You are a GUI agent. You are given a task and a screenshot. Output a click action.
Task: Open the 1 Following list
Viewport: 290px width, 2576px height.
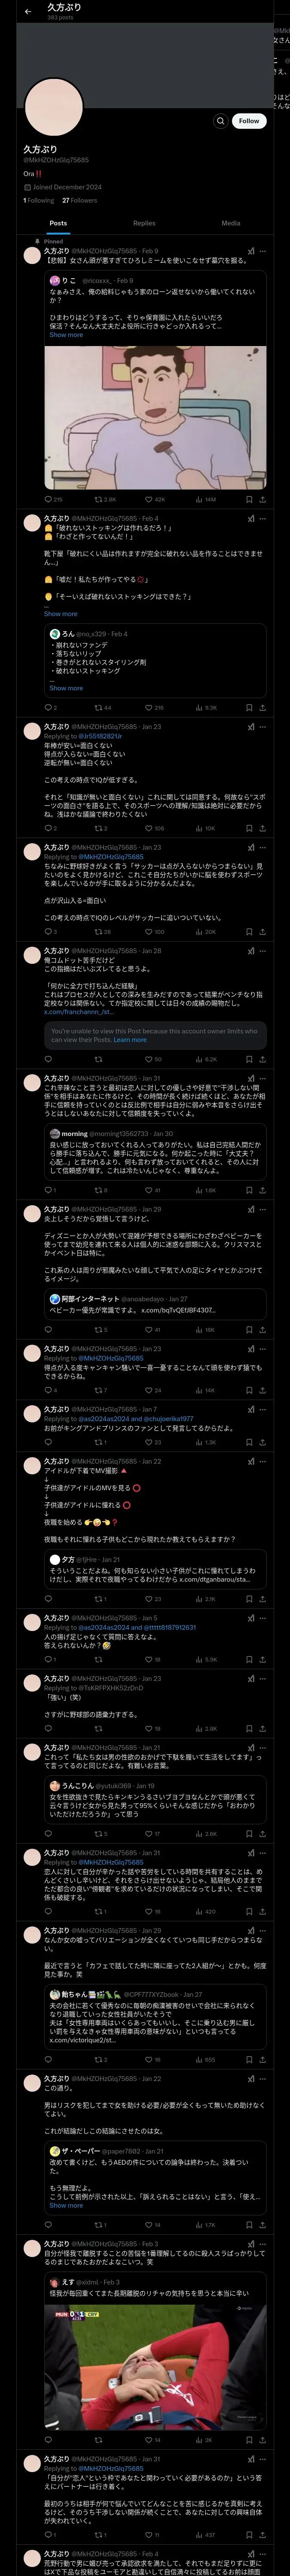(x=39, y=200)
